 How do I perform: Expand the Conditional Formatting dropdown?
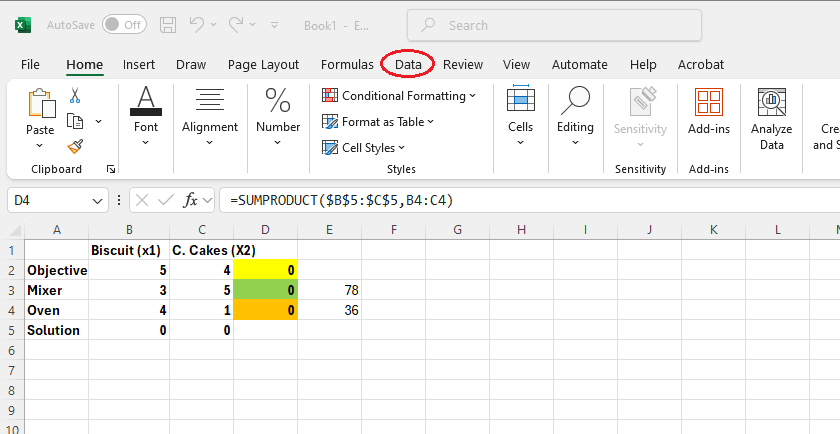[x=399, y=96]
